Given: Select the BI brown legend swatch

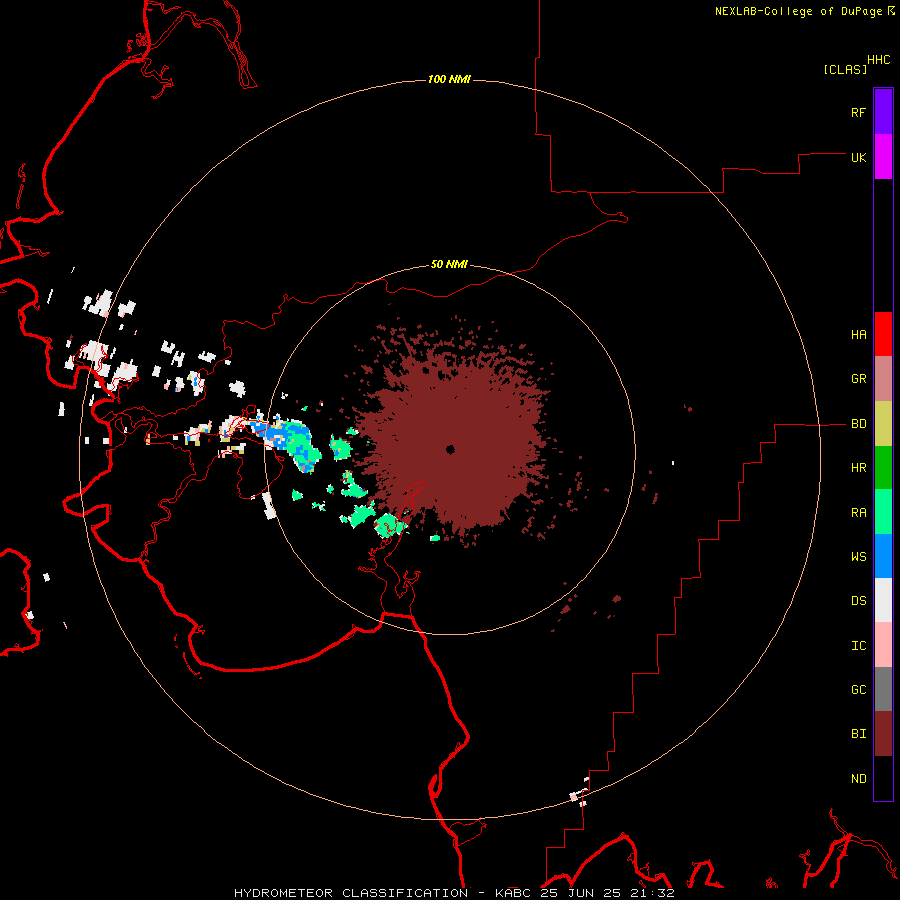Looking at the screenshot, I should pos(883,734).
